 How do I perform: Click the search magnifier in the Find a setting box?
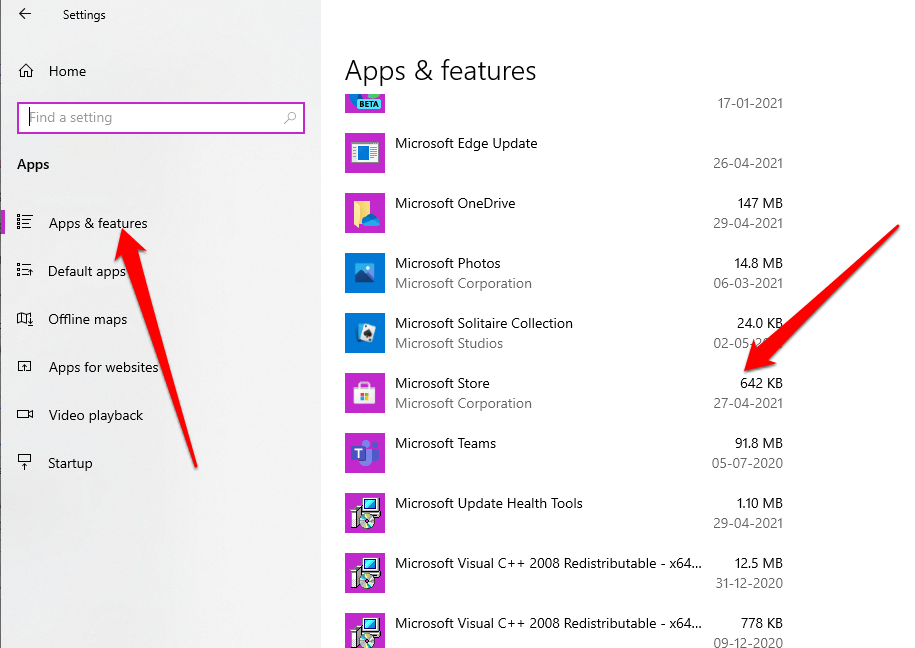coord(290,118)
